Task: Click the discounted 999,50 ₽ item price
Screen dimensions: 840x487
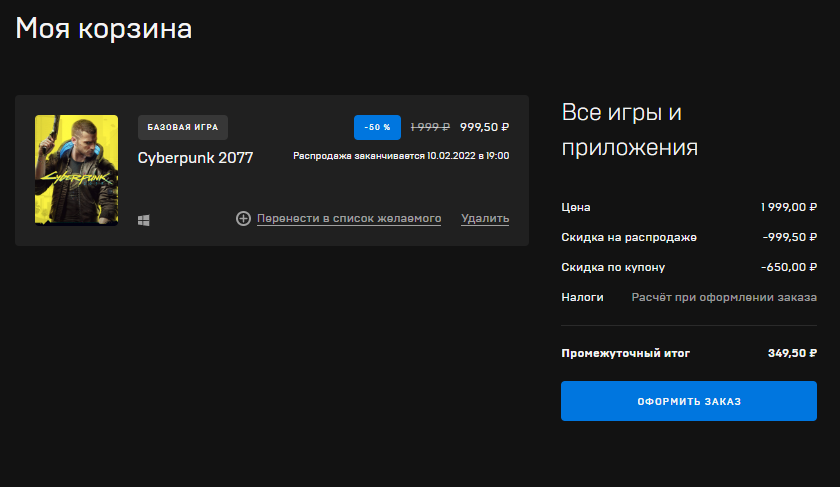Action: click(484, 127)
